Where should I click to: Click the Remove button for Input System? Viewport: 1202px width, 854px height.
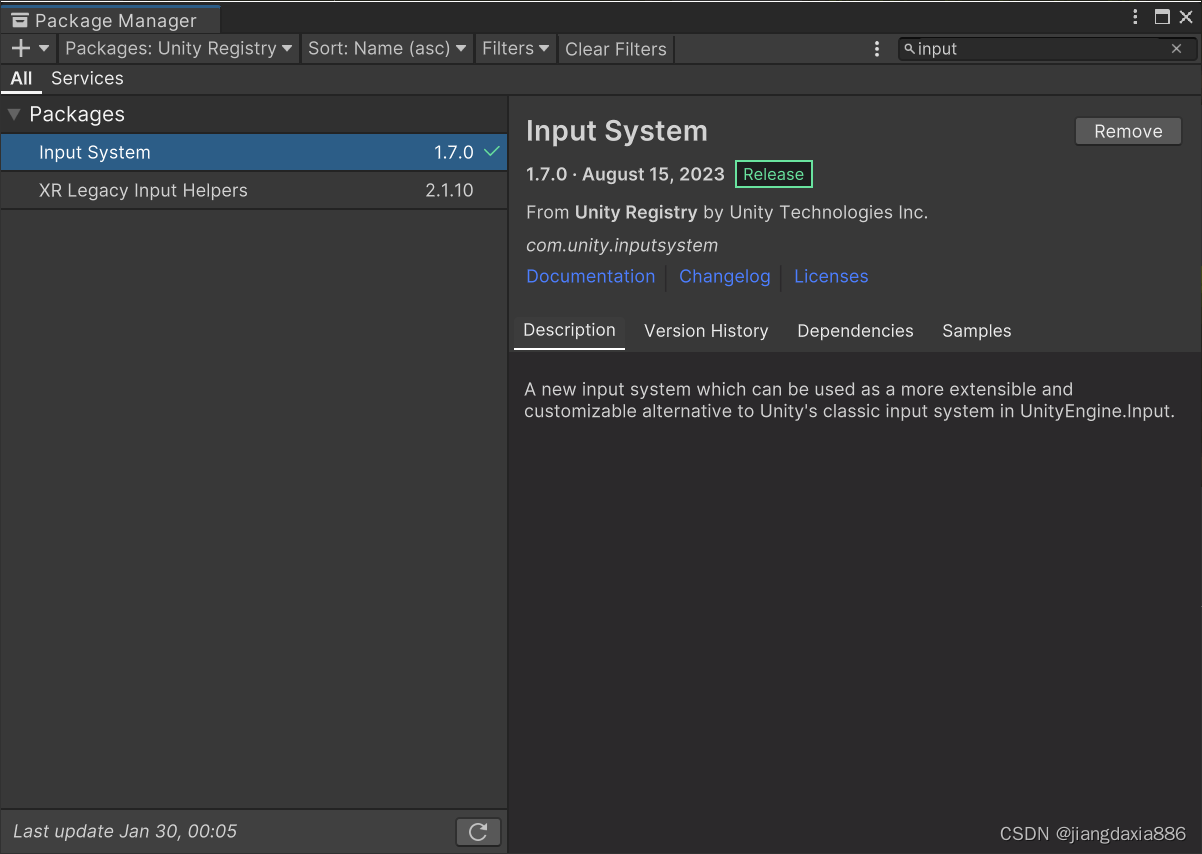pyautogui.click(x=1128, y=131)
